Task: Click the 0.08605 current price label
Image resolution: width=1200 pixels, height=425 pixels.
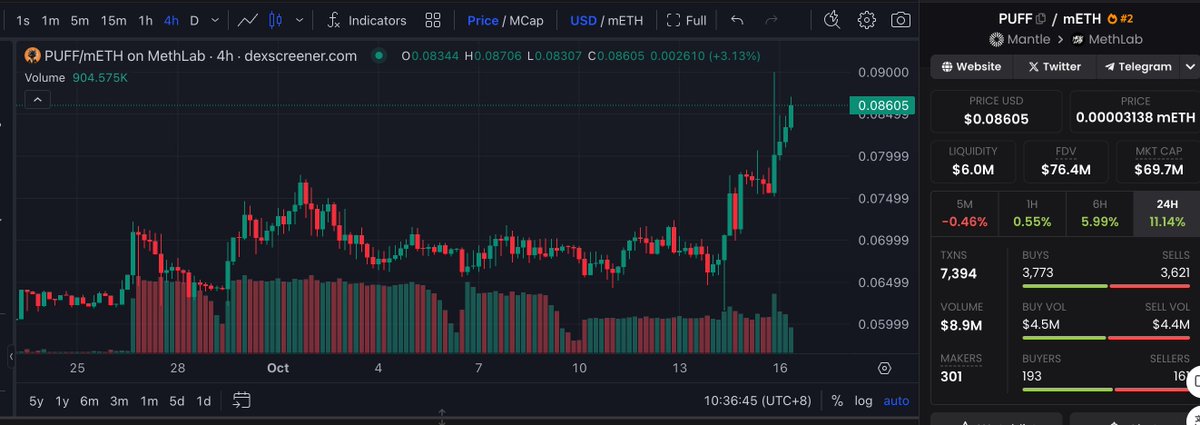Action: [880, 105]
